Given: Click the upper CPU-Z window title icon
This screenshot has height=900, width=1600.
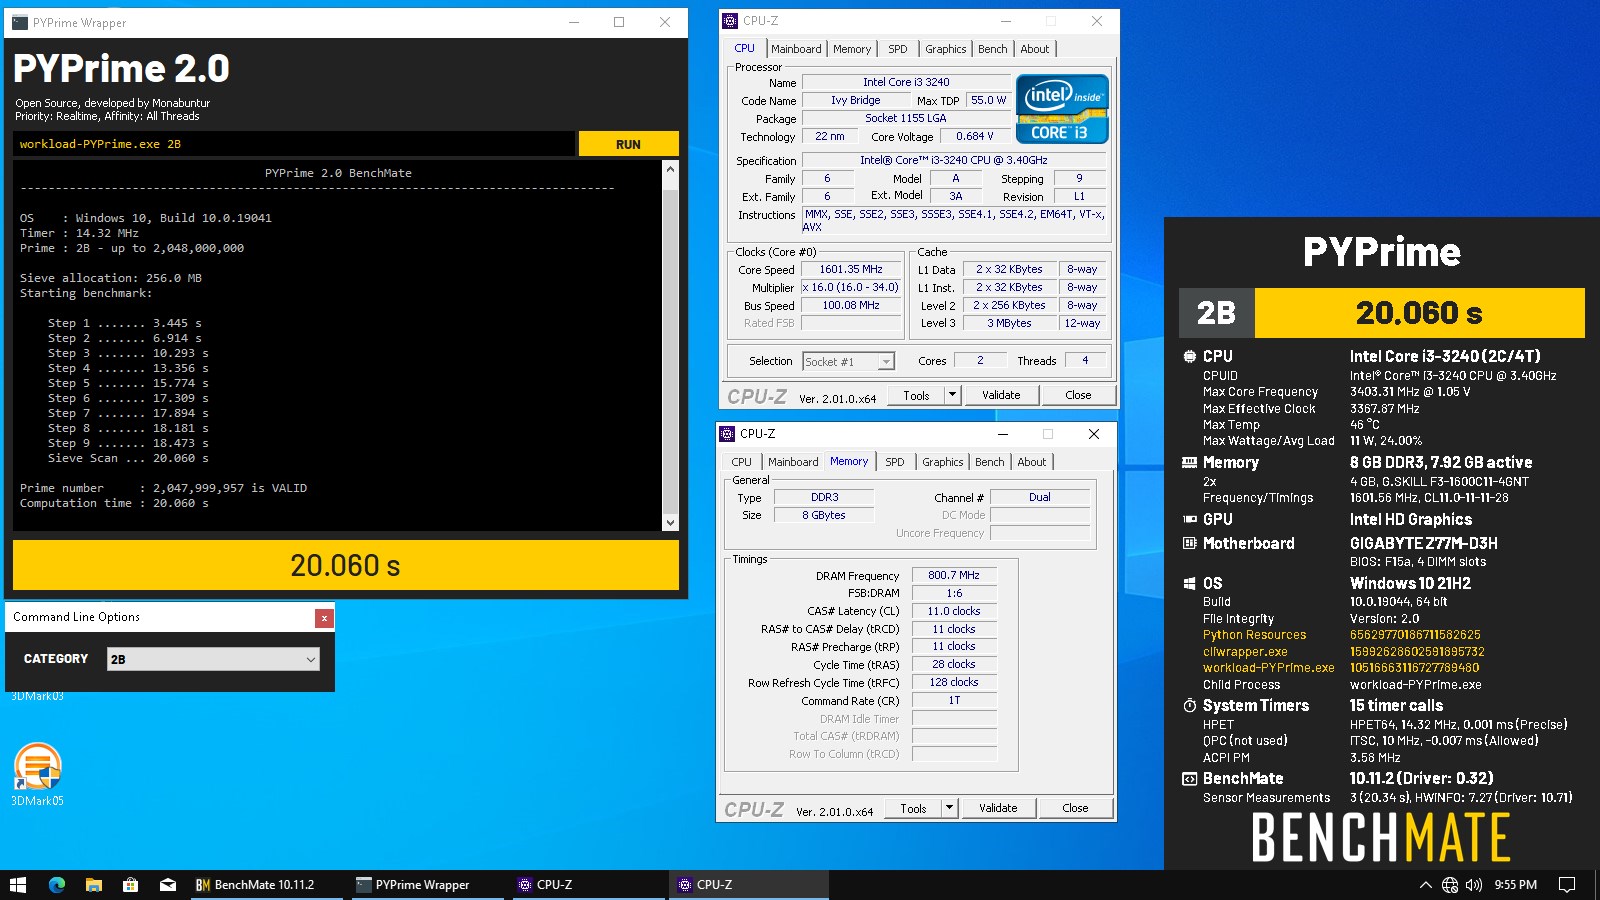Looking at the screenshot, I should (730, 21).
